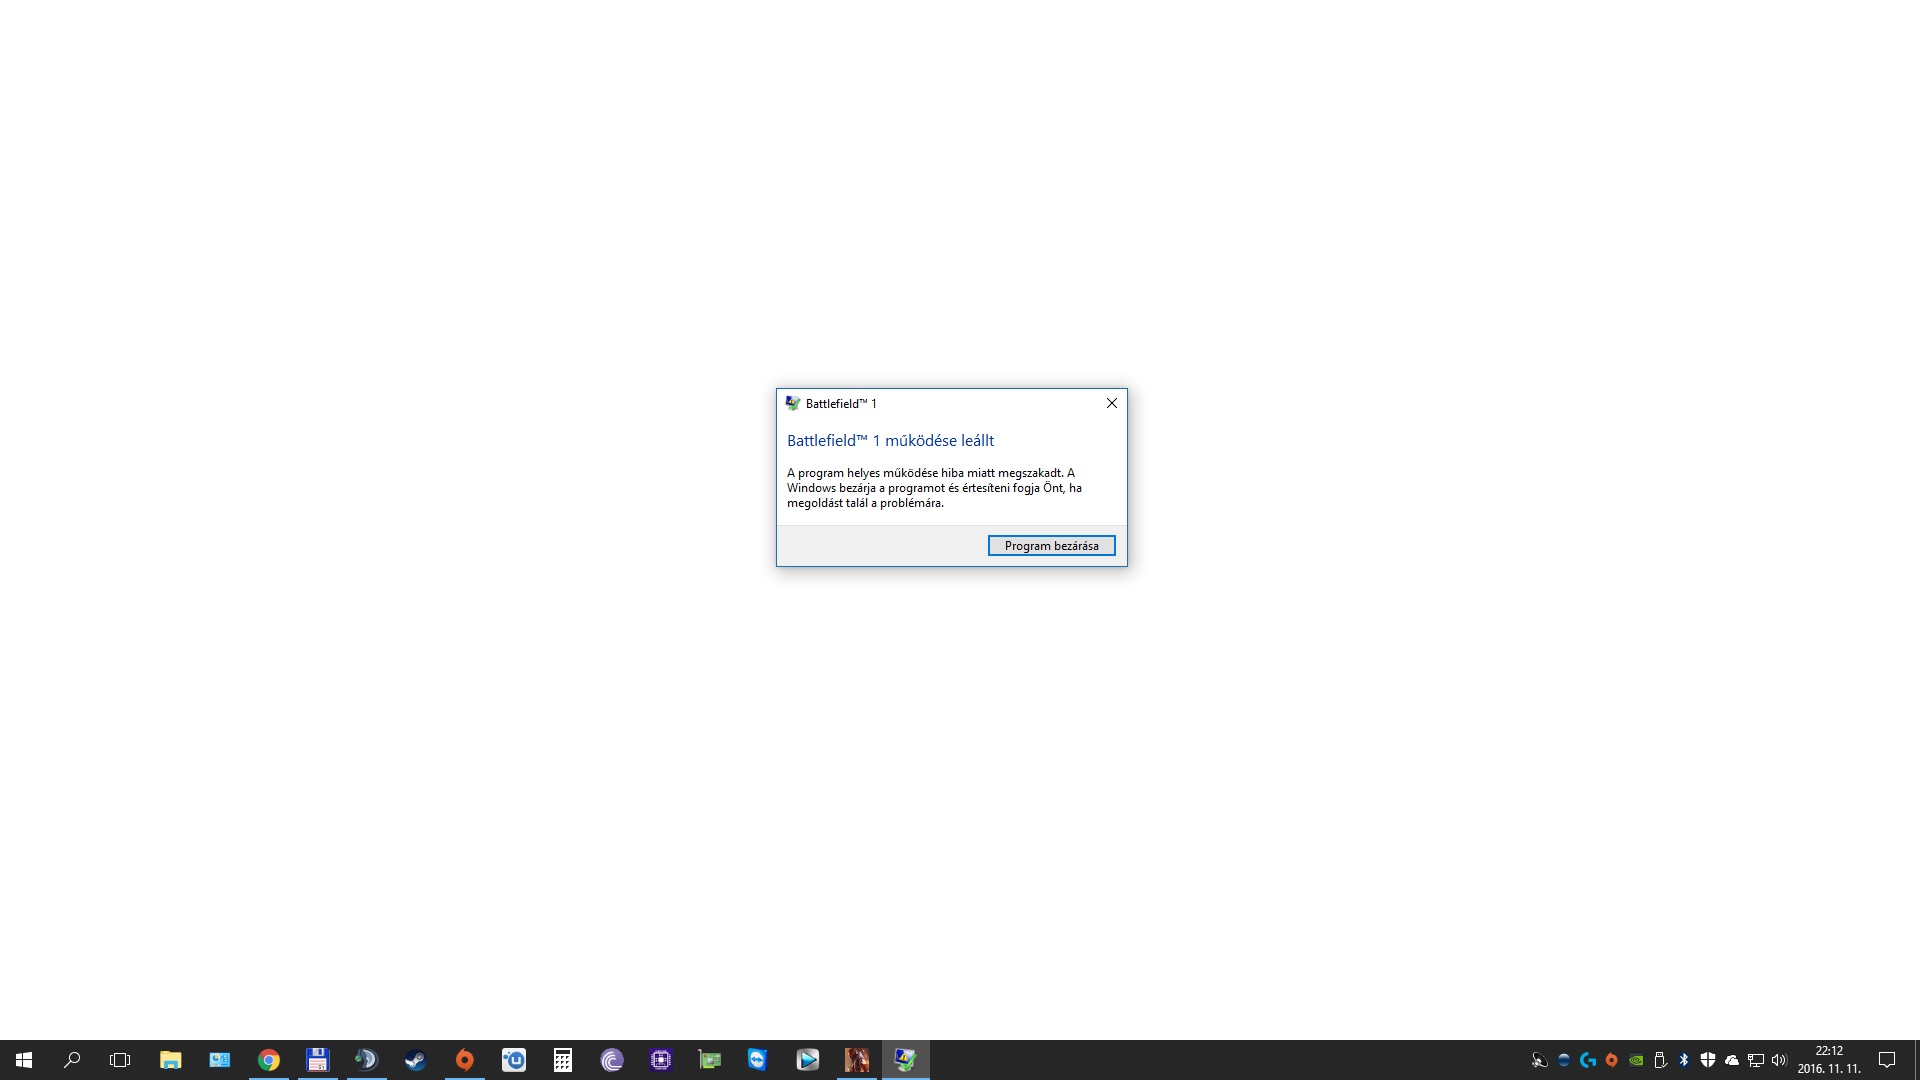Click the Program bezárása button

1051,545
